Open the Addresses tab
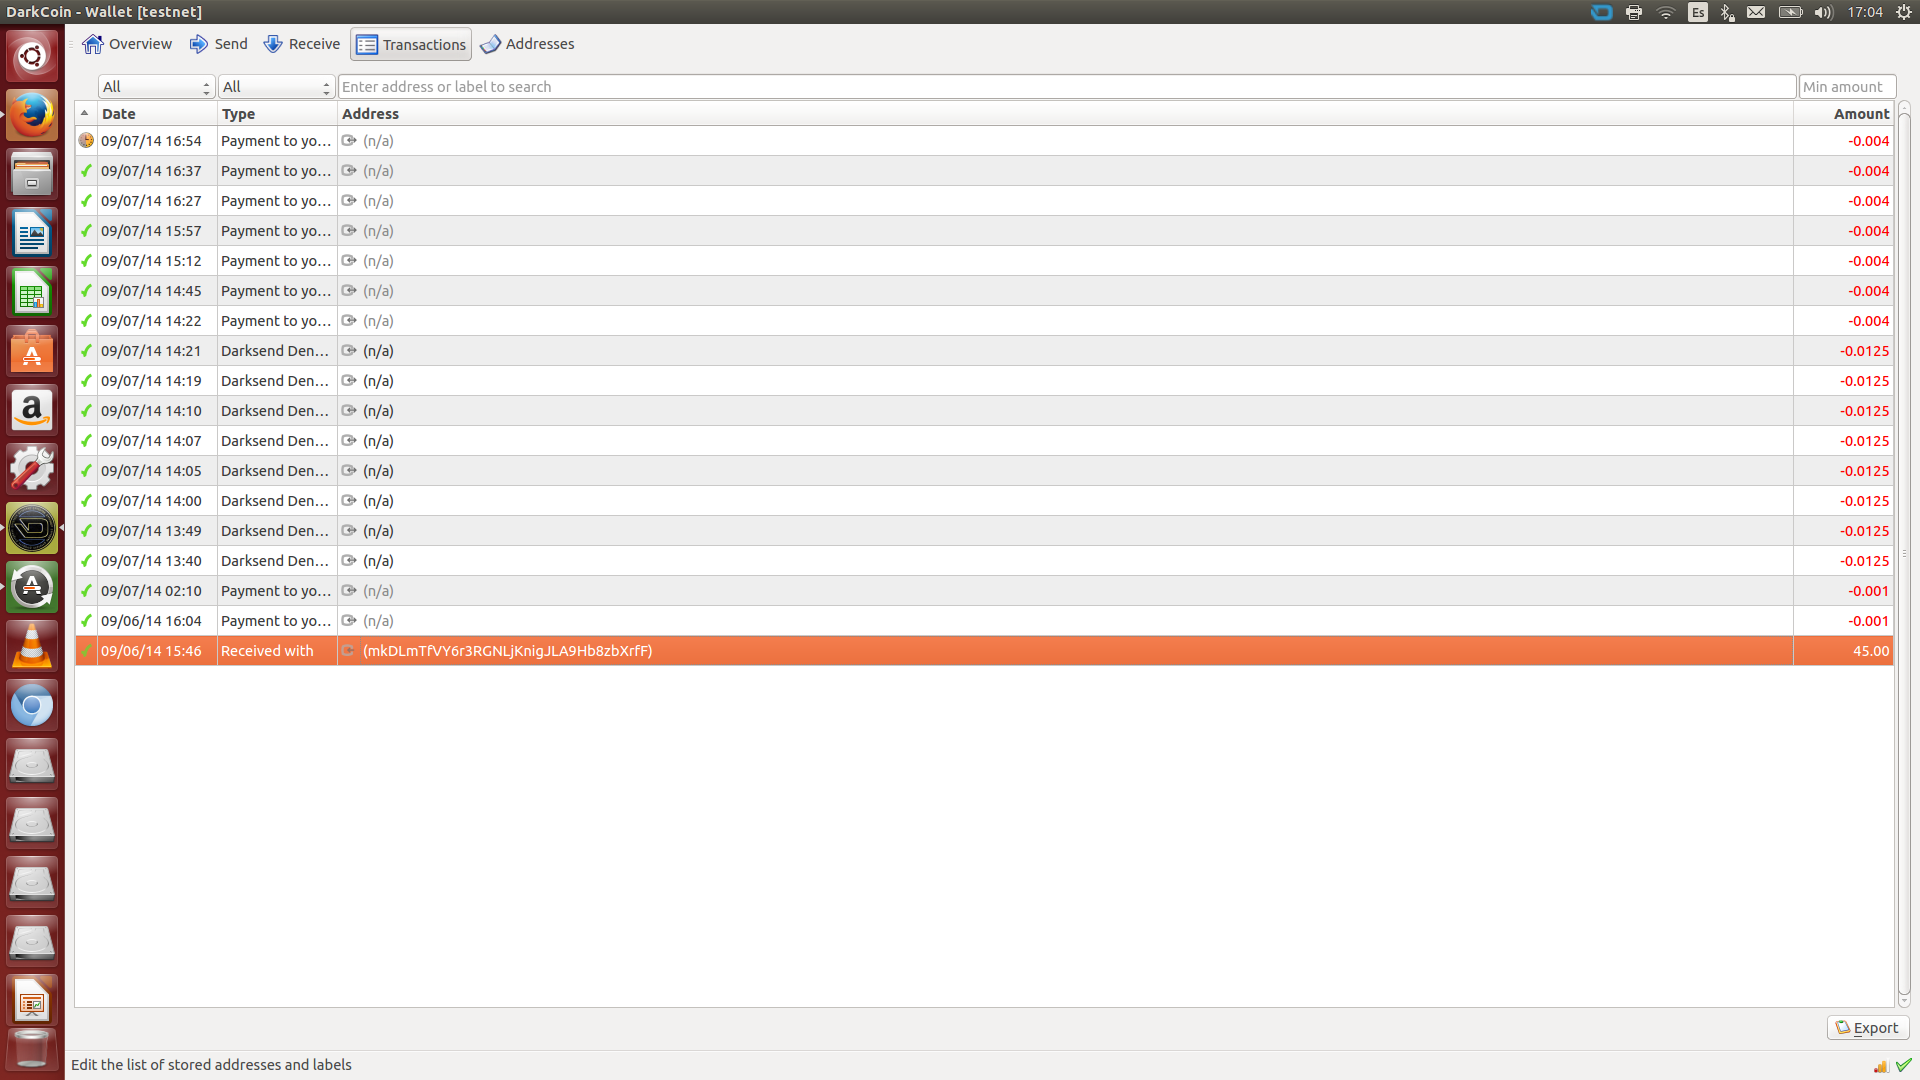 527,44
